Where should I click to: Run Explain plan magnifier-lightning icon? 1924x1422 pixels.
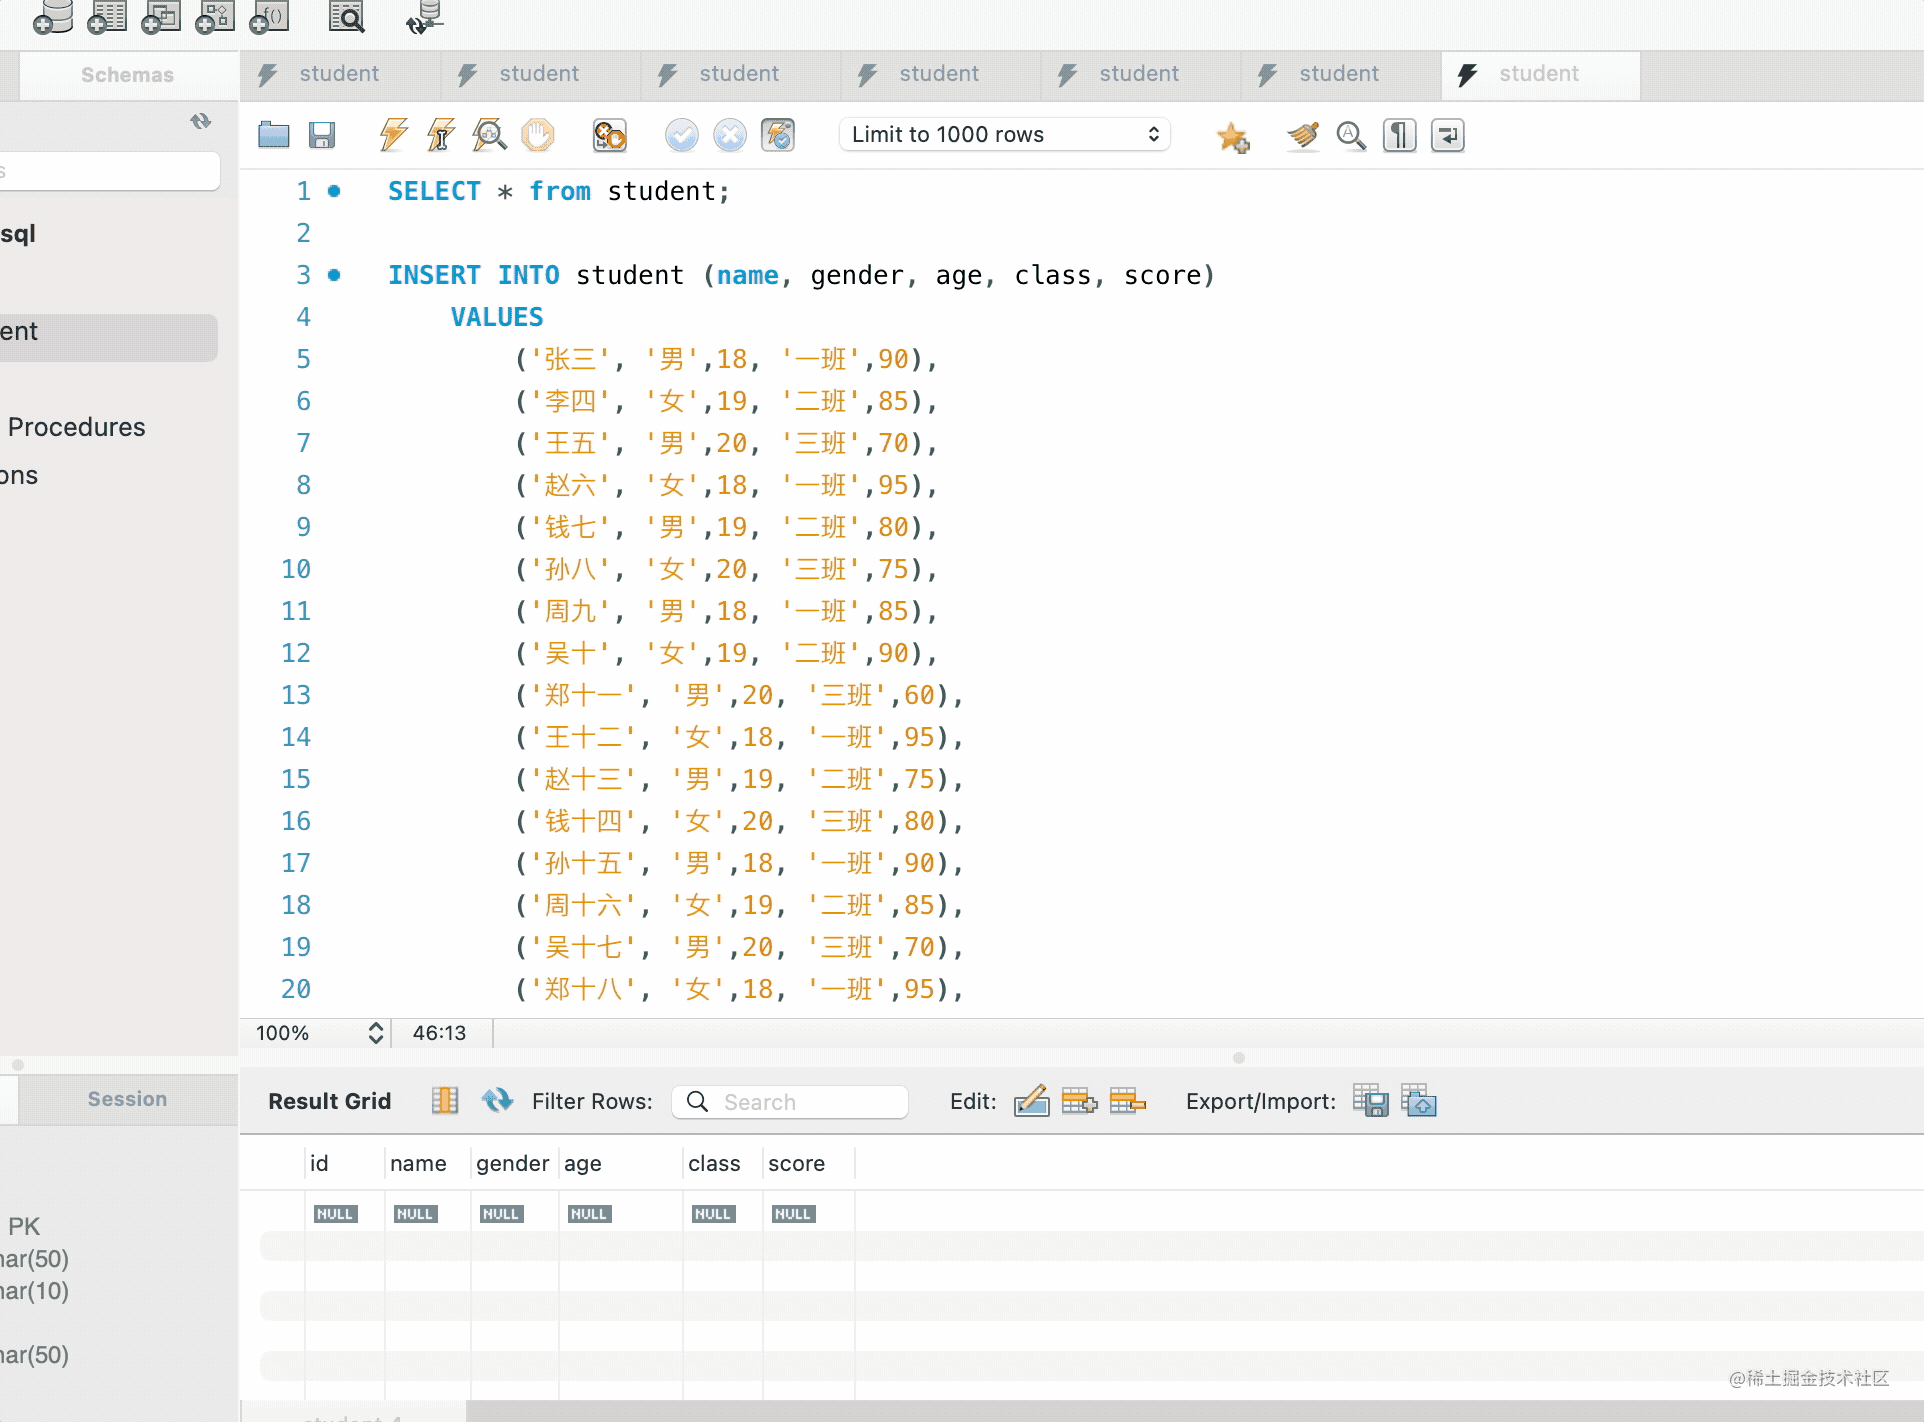coord(489,135)
